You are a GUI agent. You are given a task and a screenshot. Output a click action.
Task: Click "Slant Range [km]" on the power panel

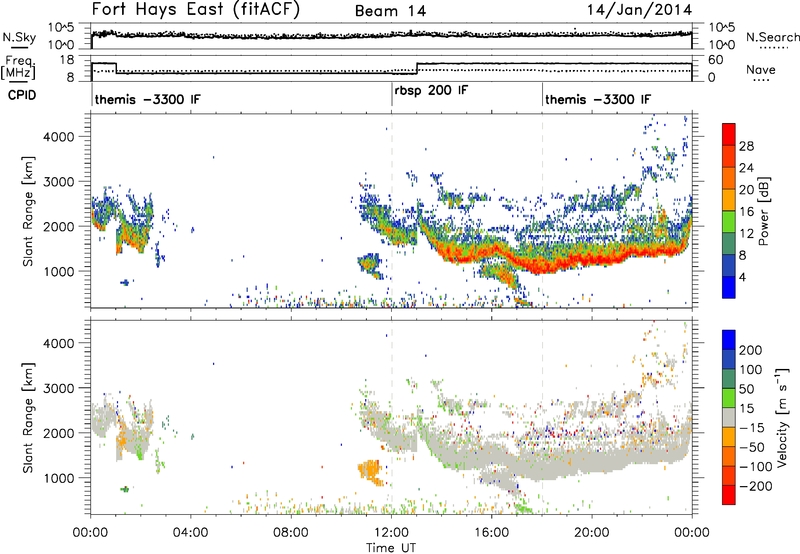click(28, 211)
